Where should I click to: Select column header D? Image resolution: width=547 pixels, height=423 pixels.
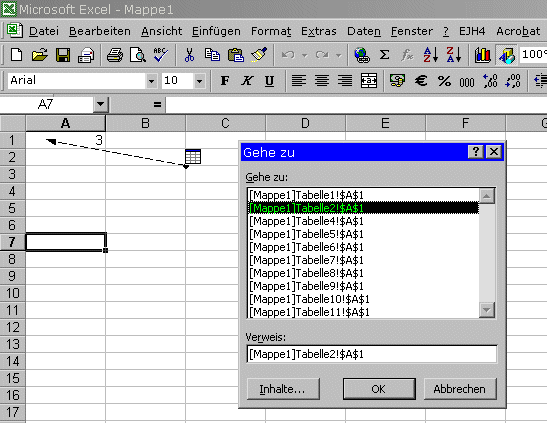305,123
